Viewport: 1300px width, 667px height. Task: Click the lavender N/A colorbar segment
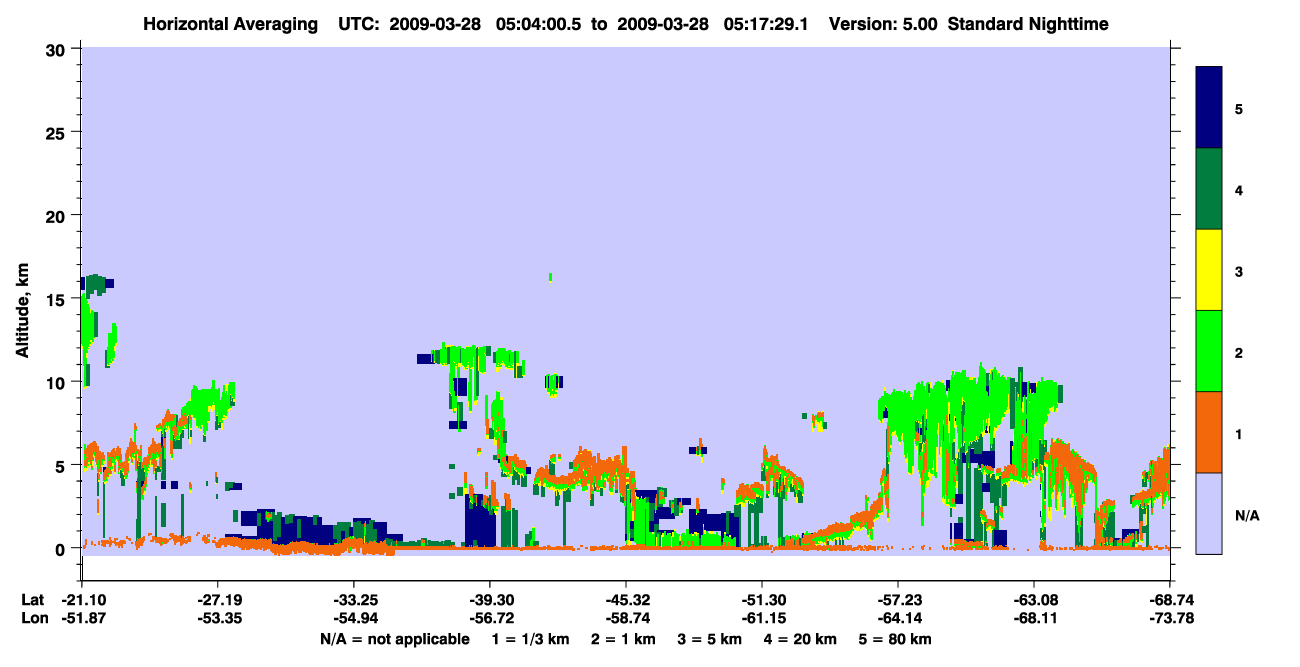[x=1209, y=513]
